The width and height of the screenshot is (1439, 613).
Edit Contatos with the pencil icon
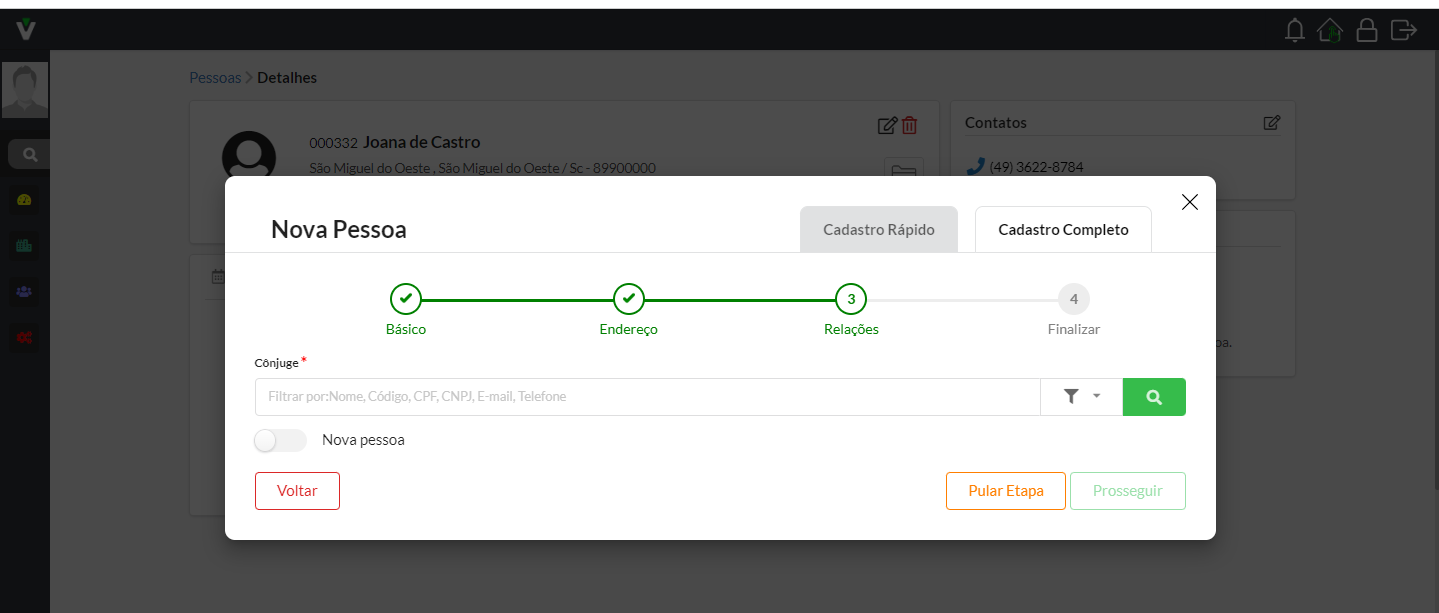coord(1271,123)
